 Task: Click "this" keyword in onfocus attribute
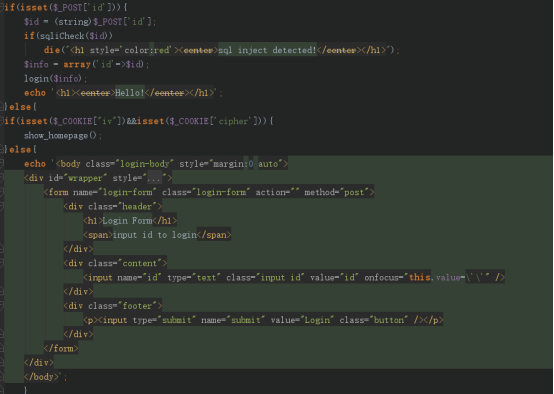[420, 278]
